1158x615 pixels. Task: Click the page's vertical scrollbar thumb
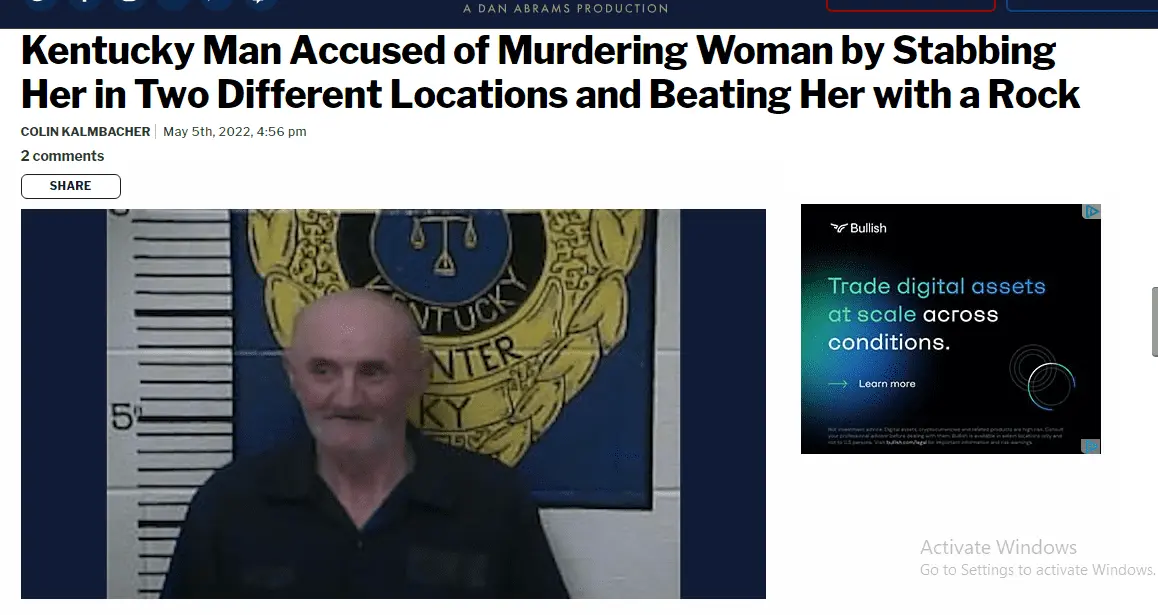pos(1154,322)
